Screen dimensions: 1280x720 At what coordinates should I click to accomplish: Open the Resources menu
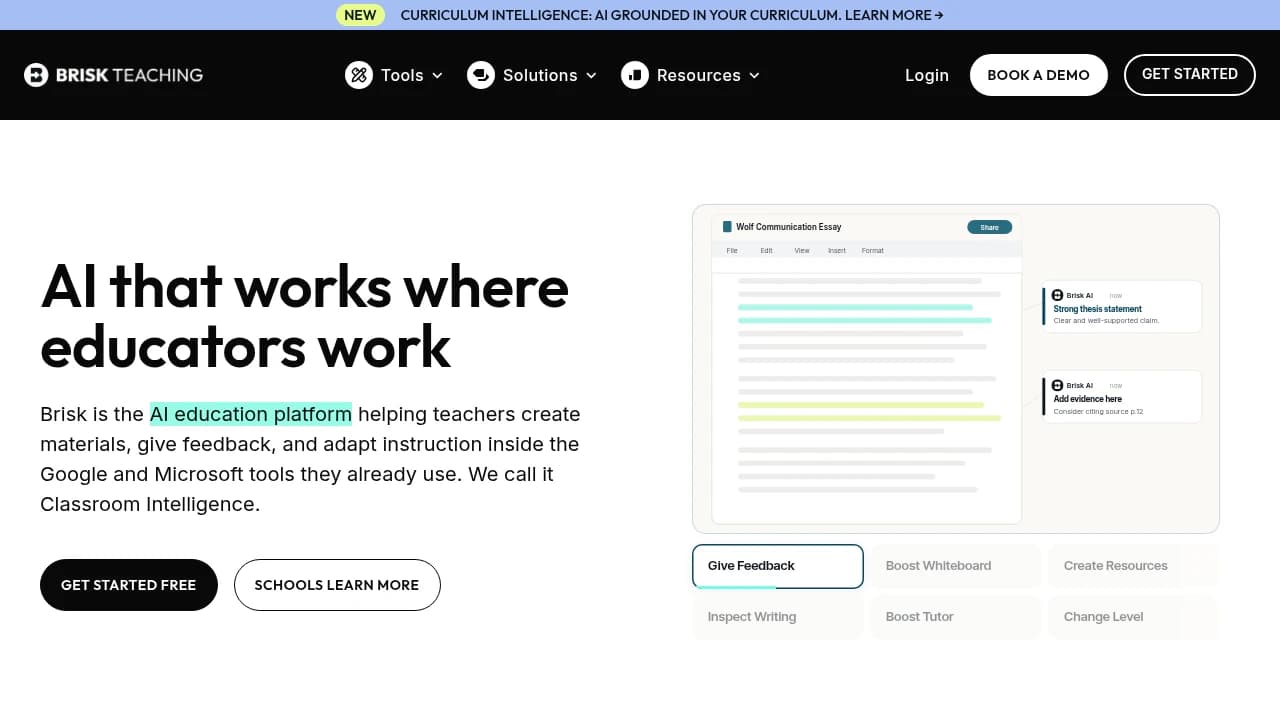tap(691, 75)
